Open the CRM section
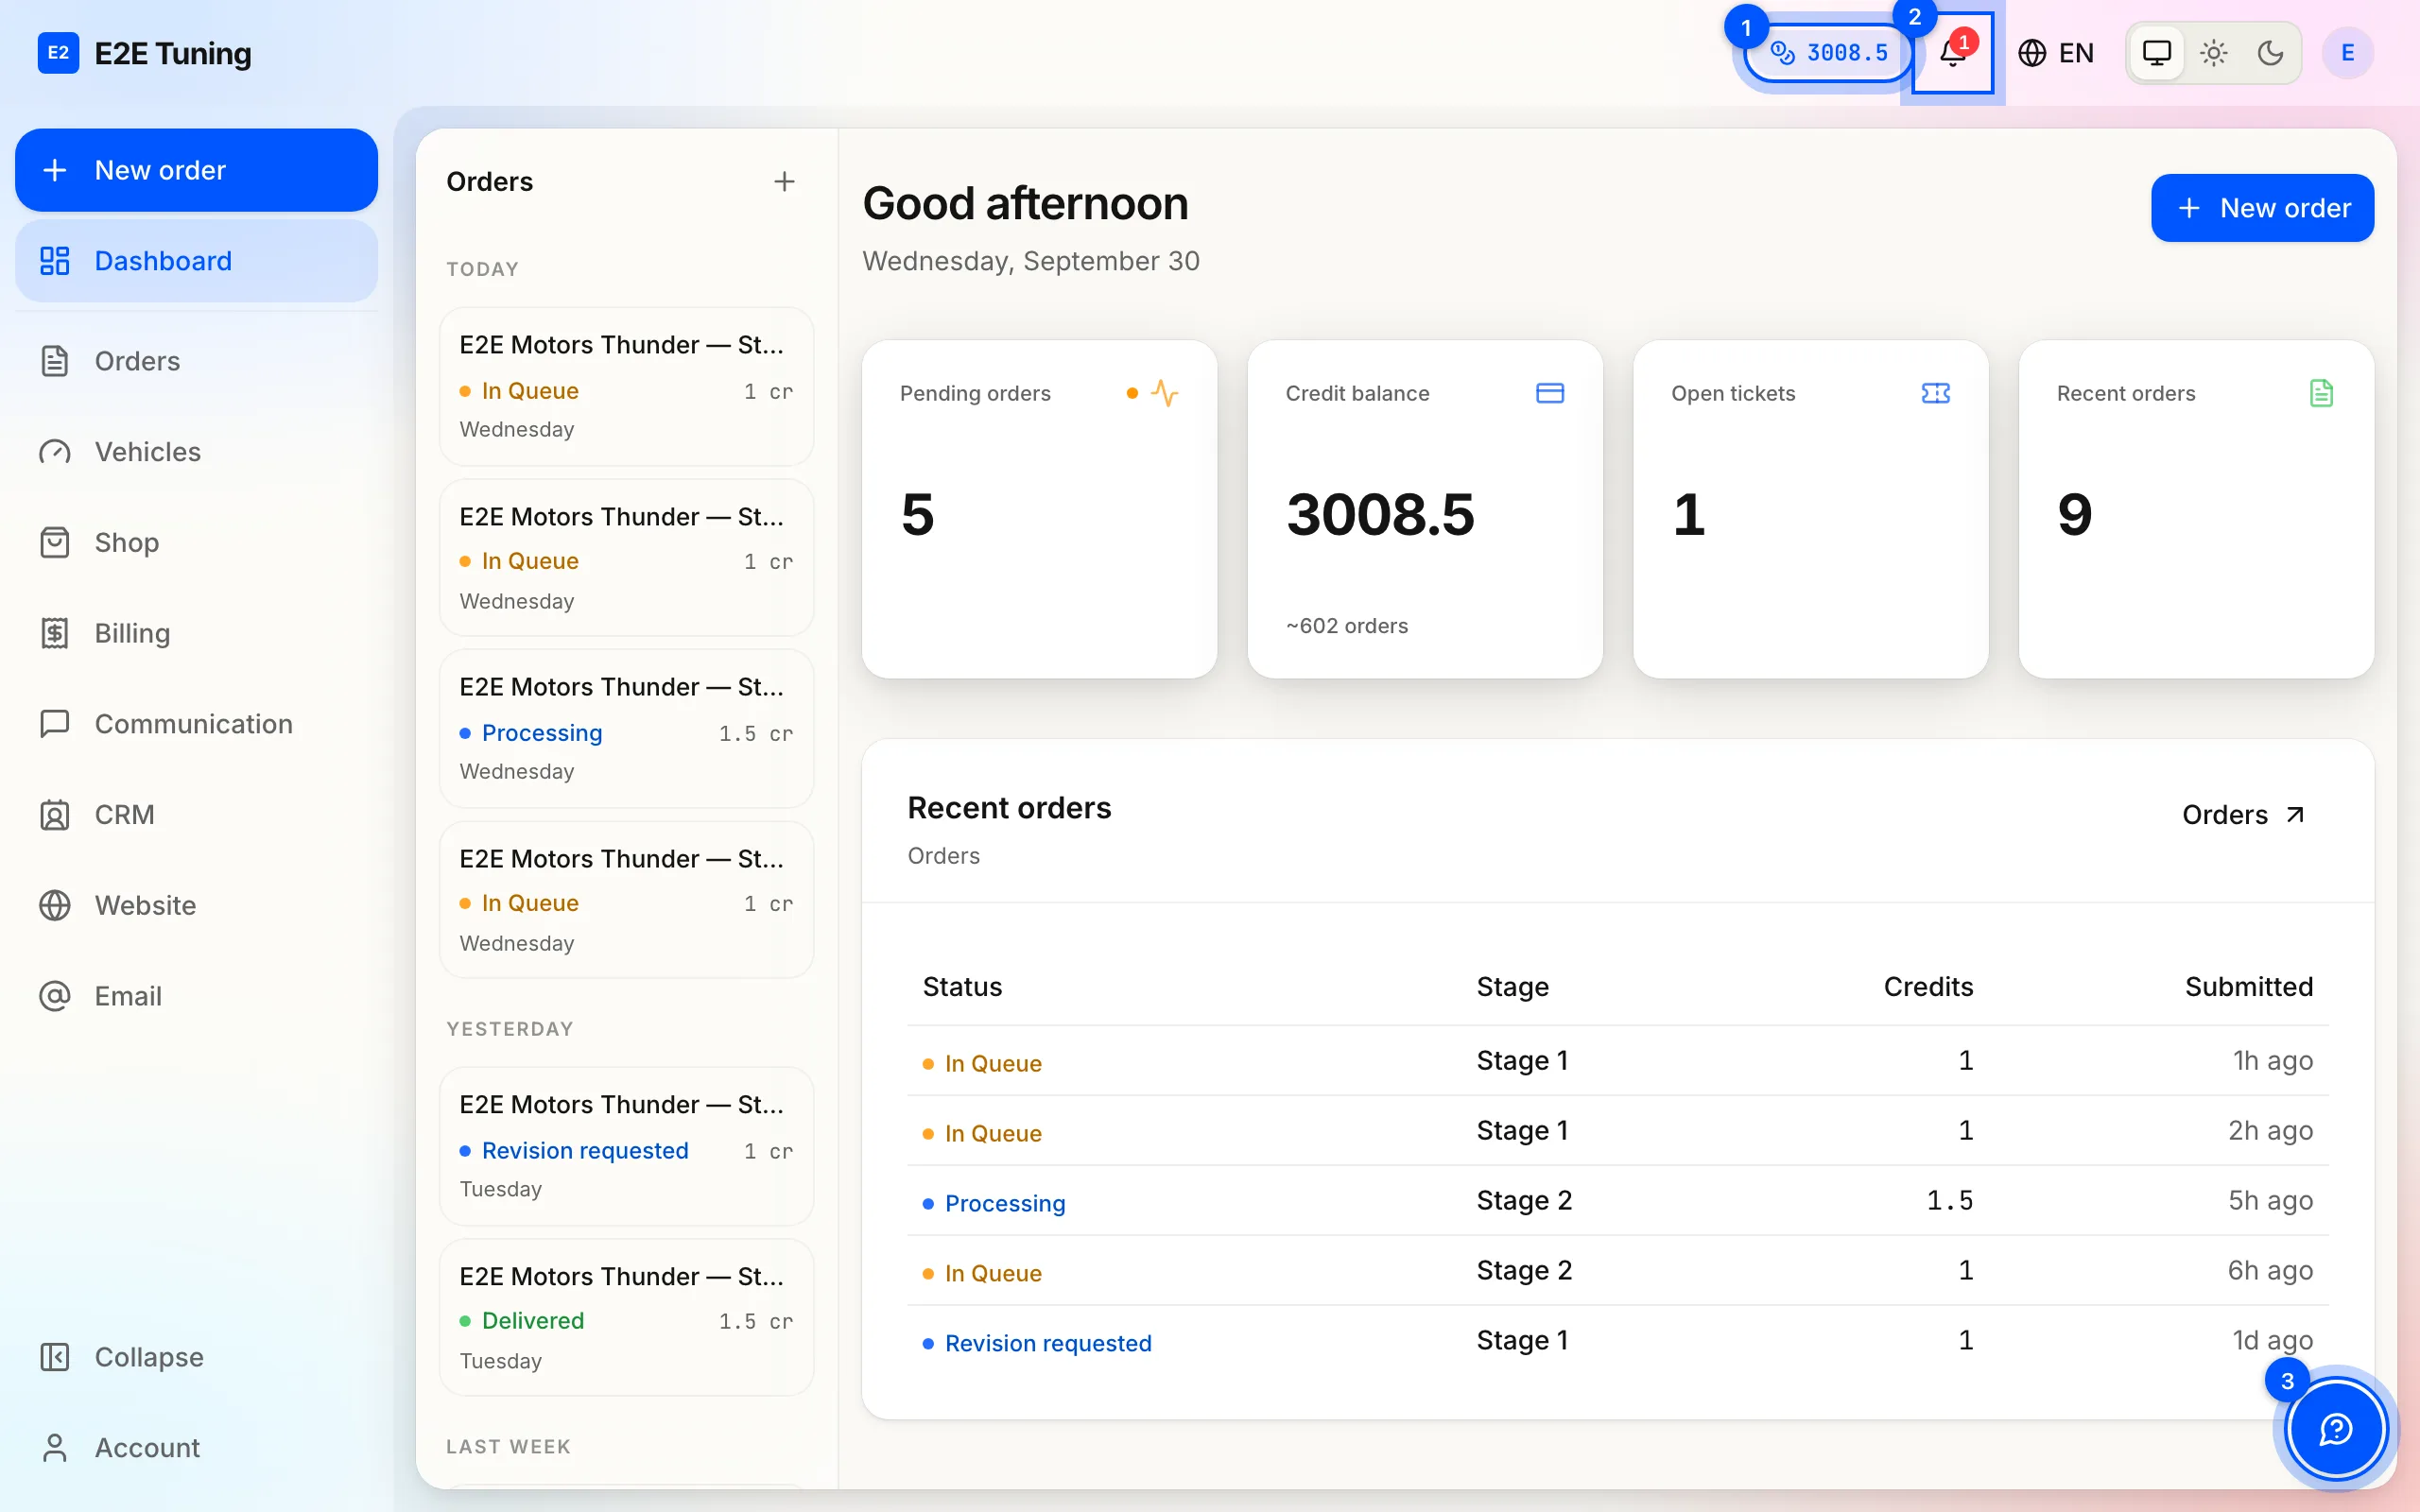 [196, 815]
